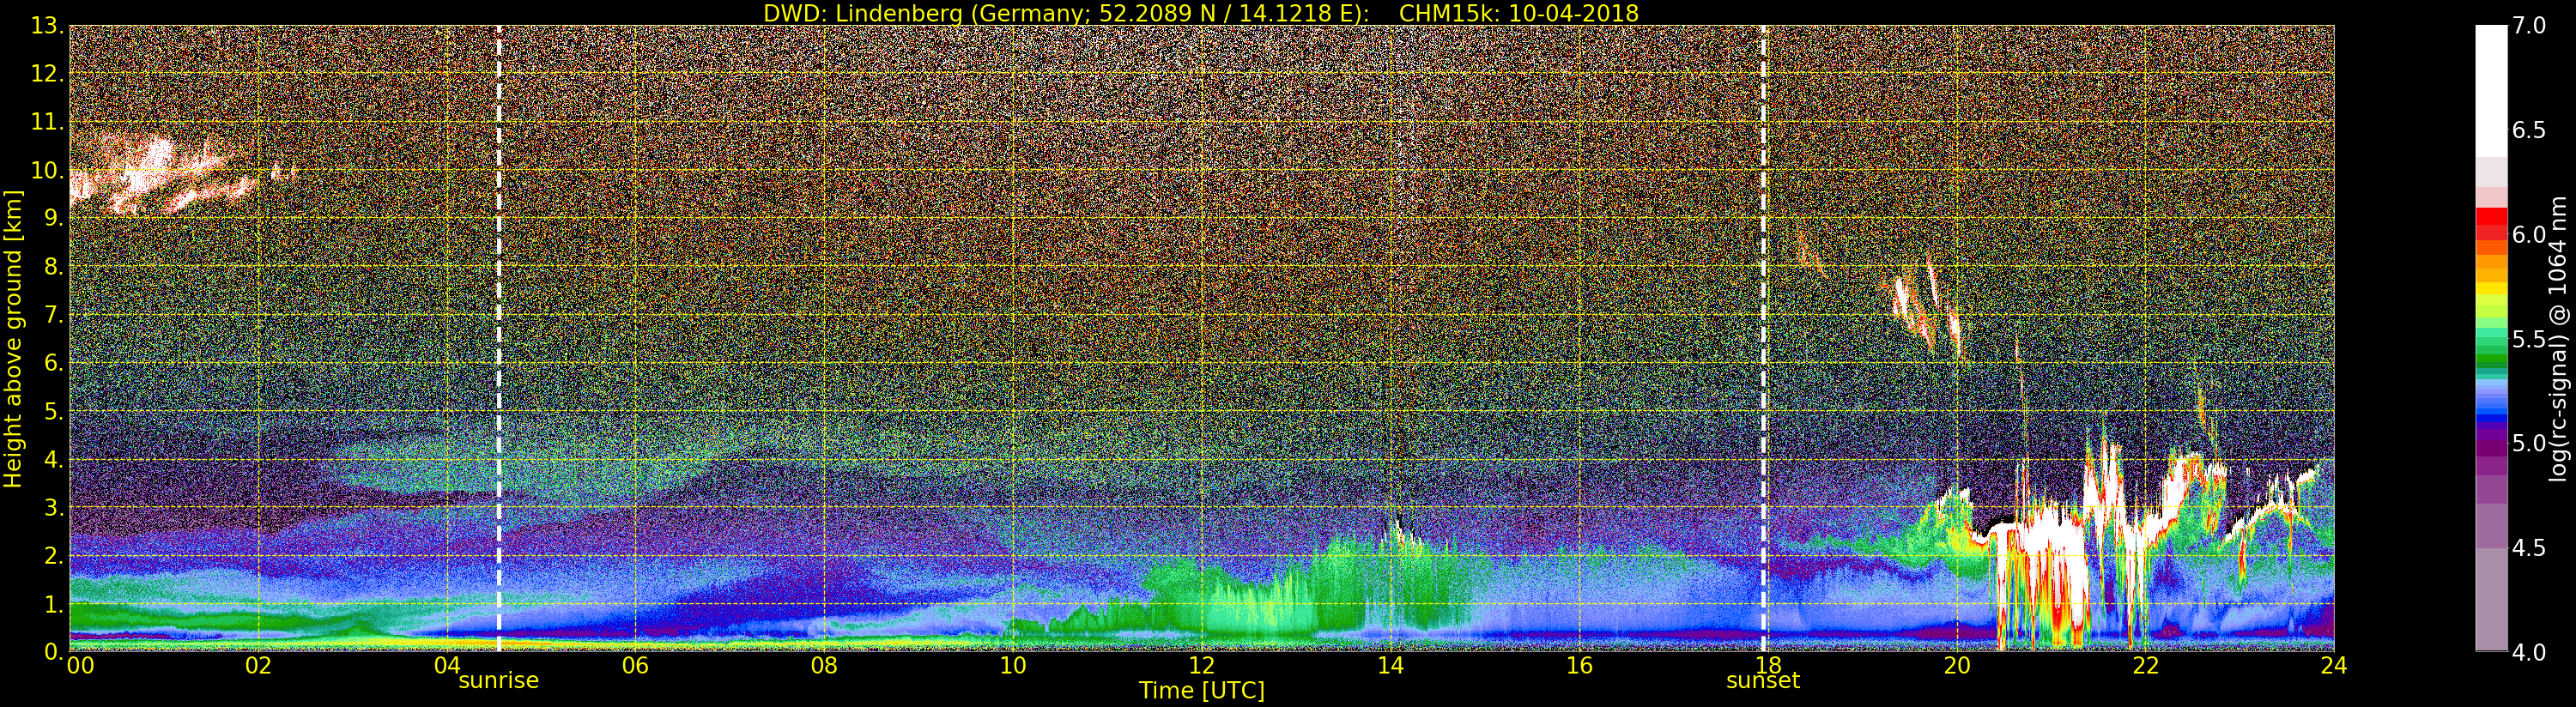Click the '8.' height tick label
The image size is (2576, 707).
click(x=53, y=267)
